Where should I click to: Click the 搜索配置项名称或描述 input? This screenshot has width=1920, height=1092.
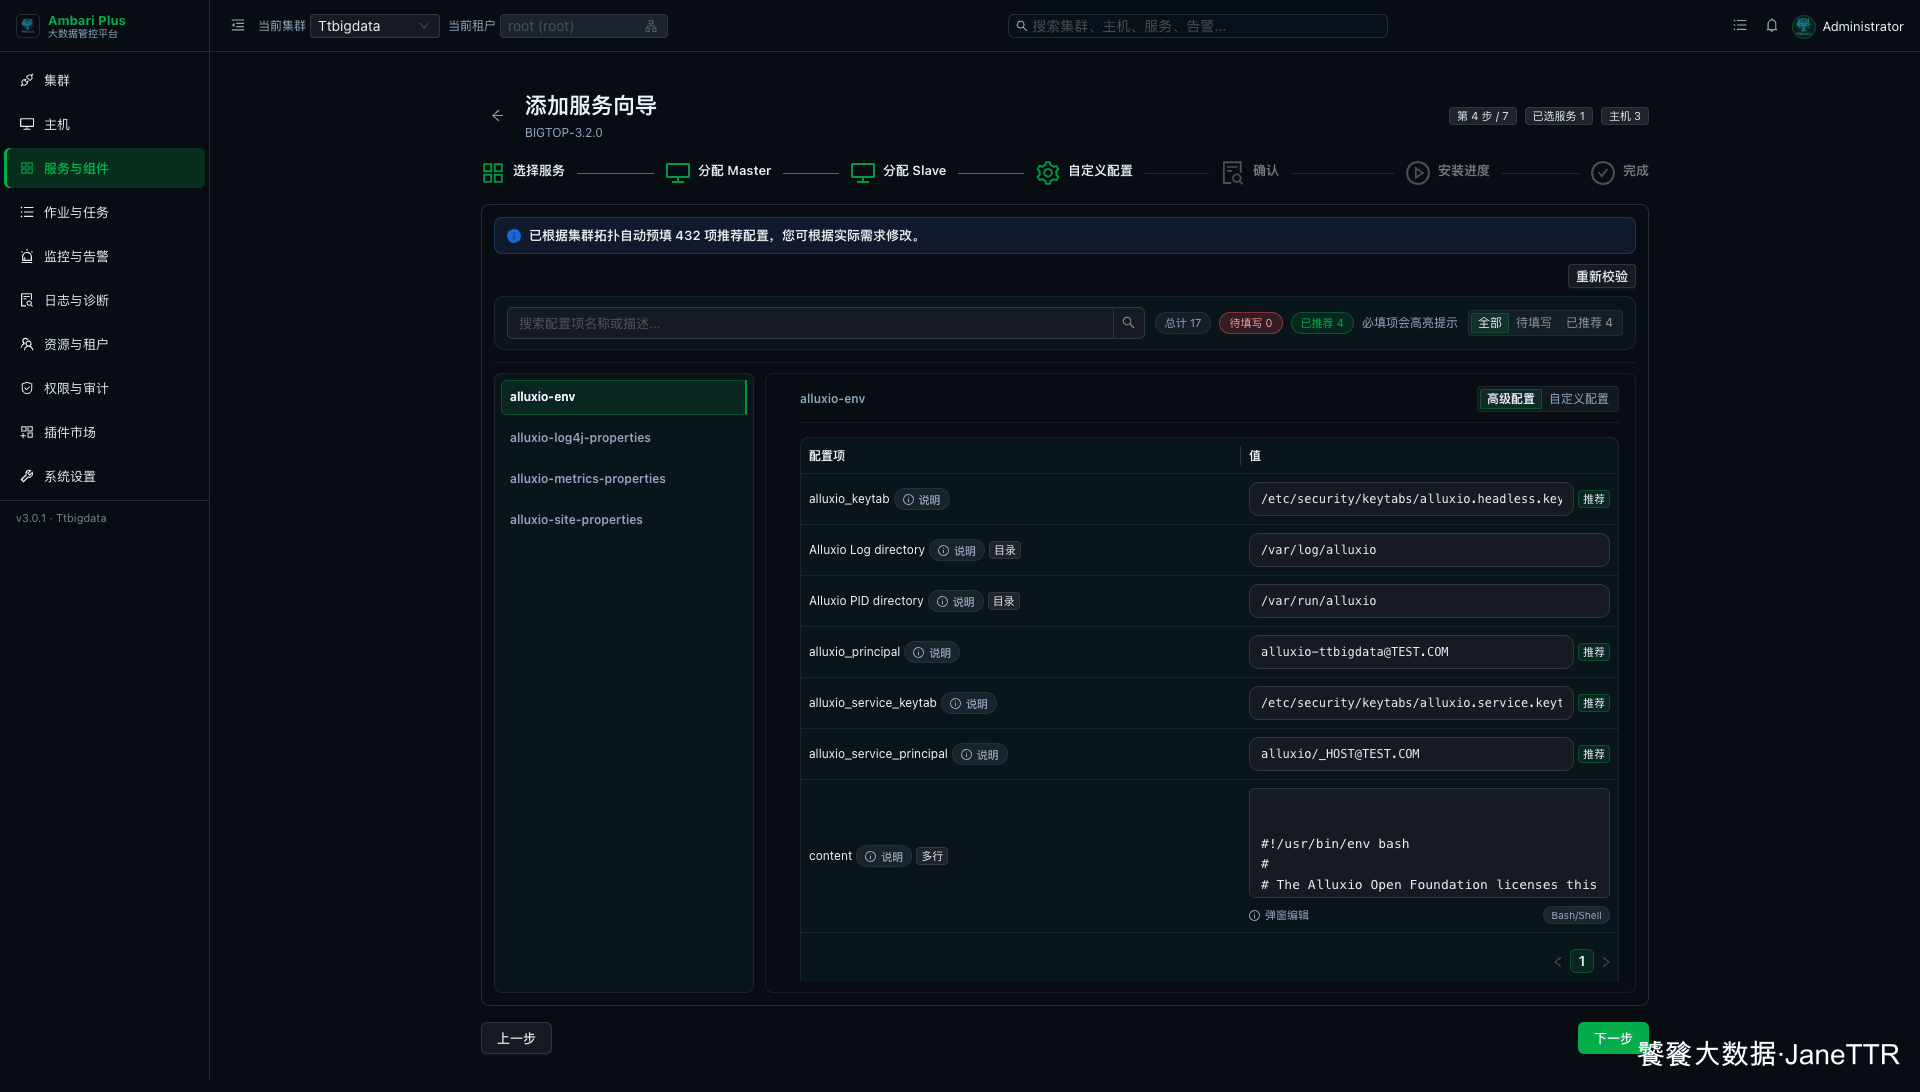click(810, 323)
